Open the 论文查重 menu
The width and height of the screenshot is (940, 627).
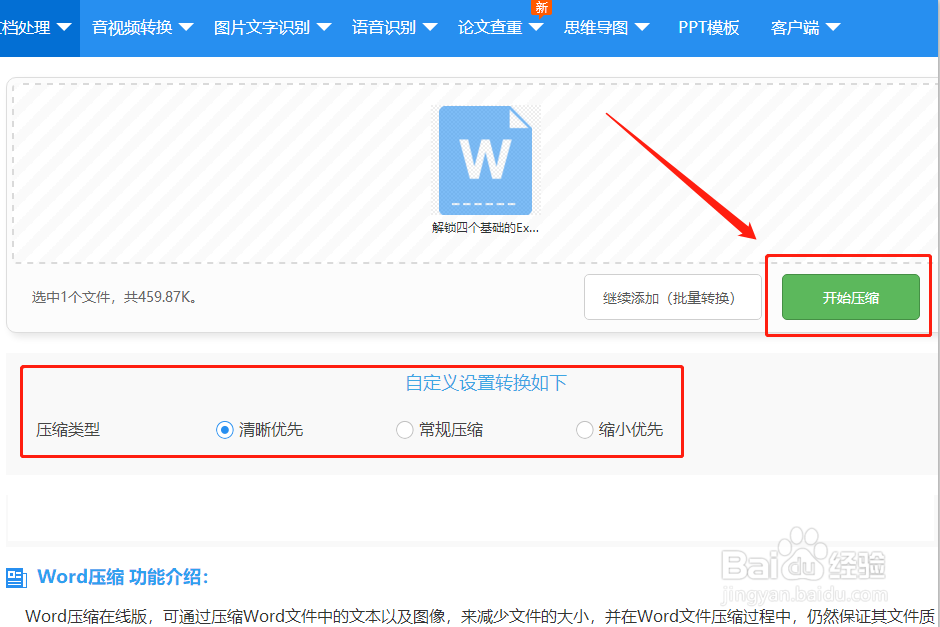(492, 28)
